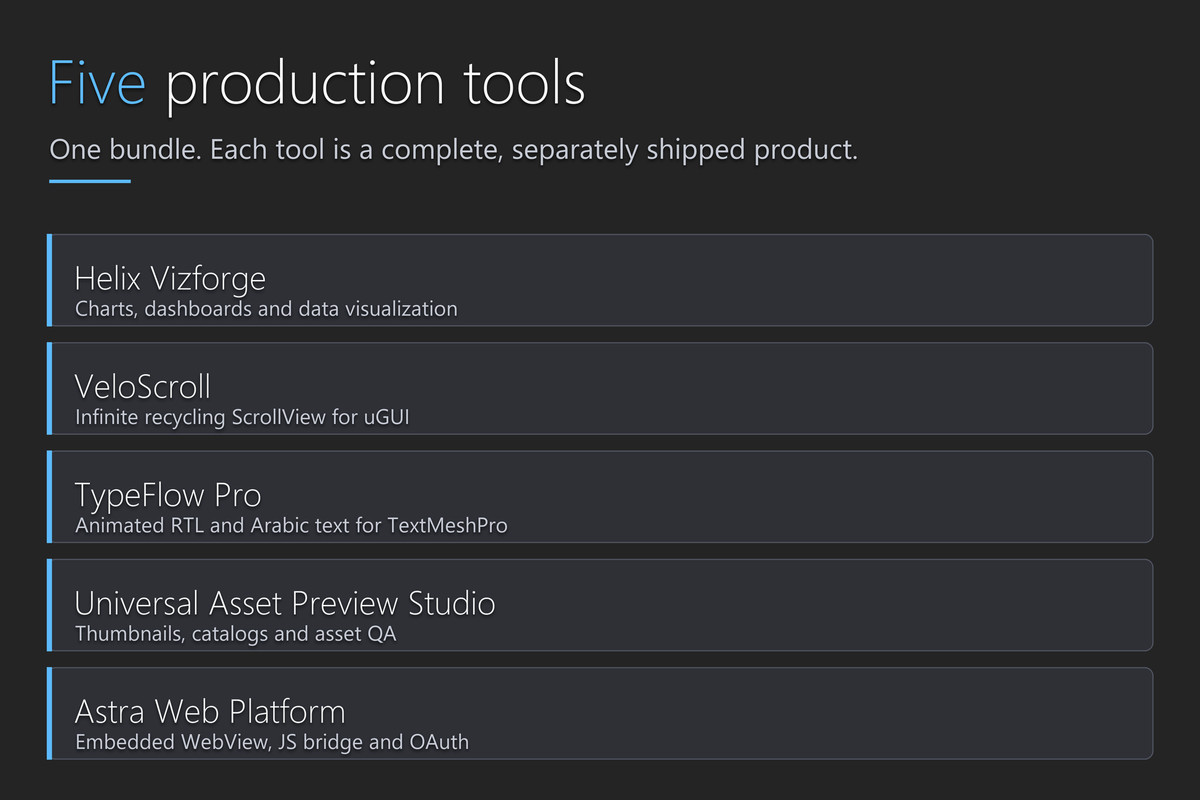This screenshot has width=1200, height=800.
Task: Select the Helix Vizforge card
Action: (x=600, y=280)
